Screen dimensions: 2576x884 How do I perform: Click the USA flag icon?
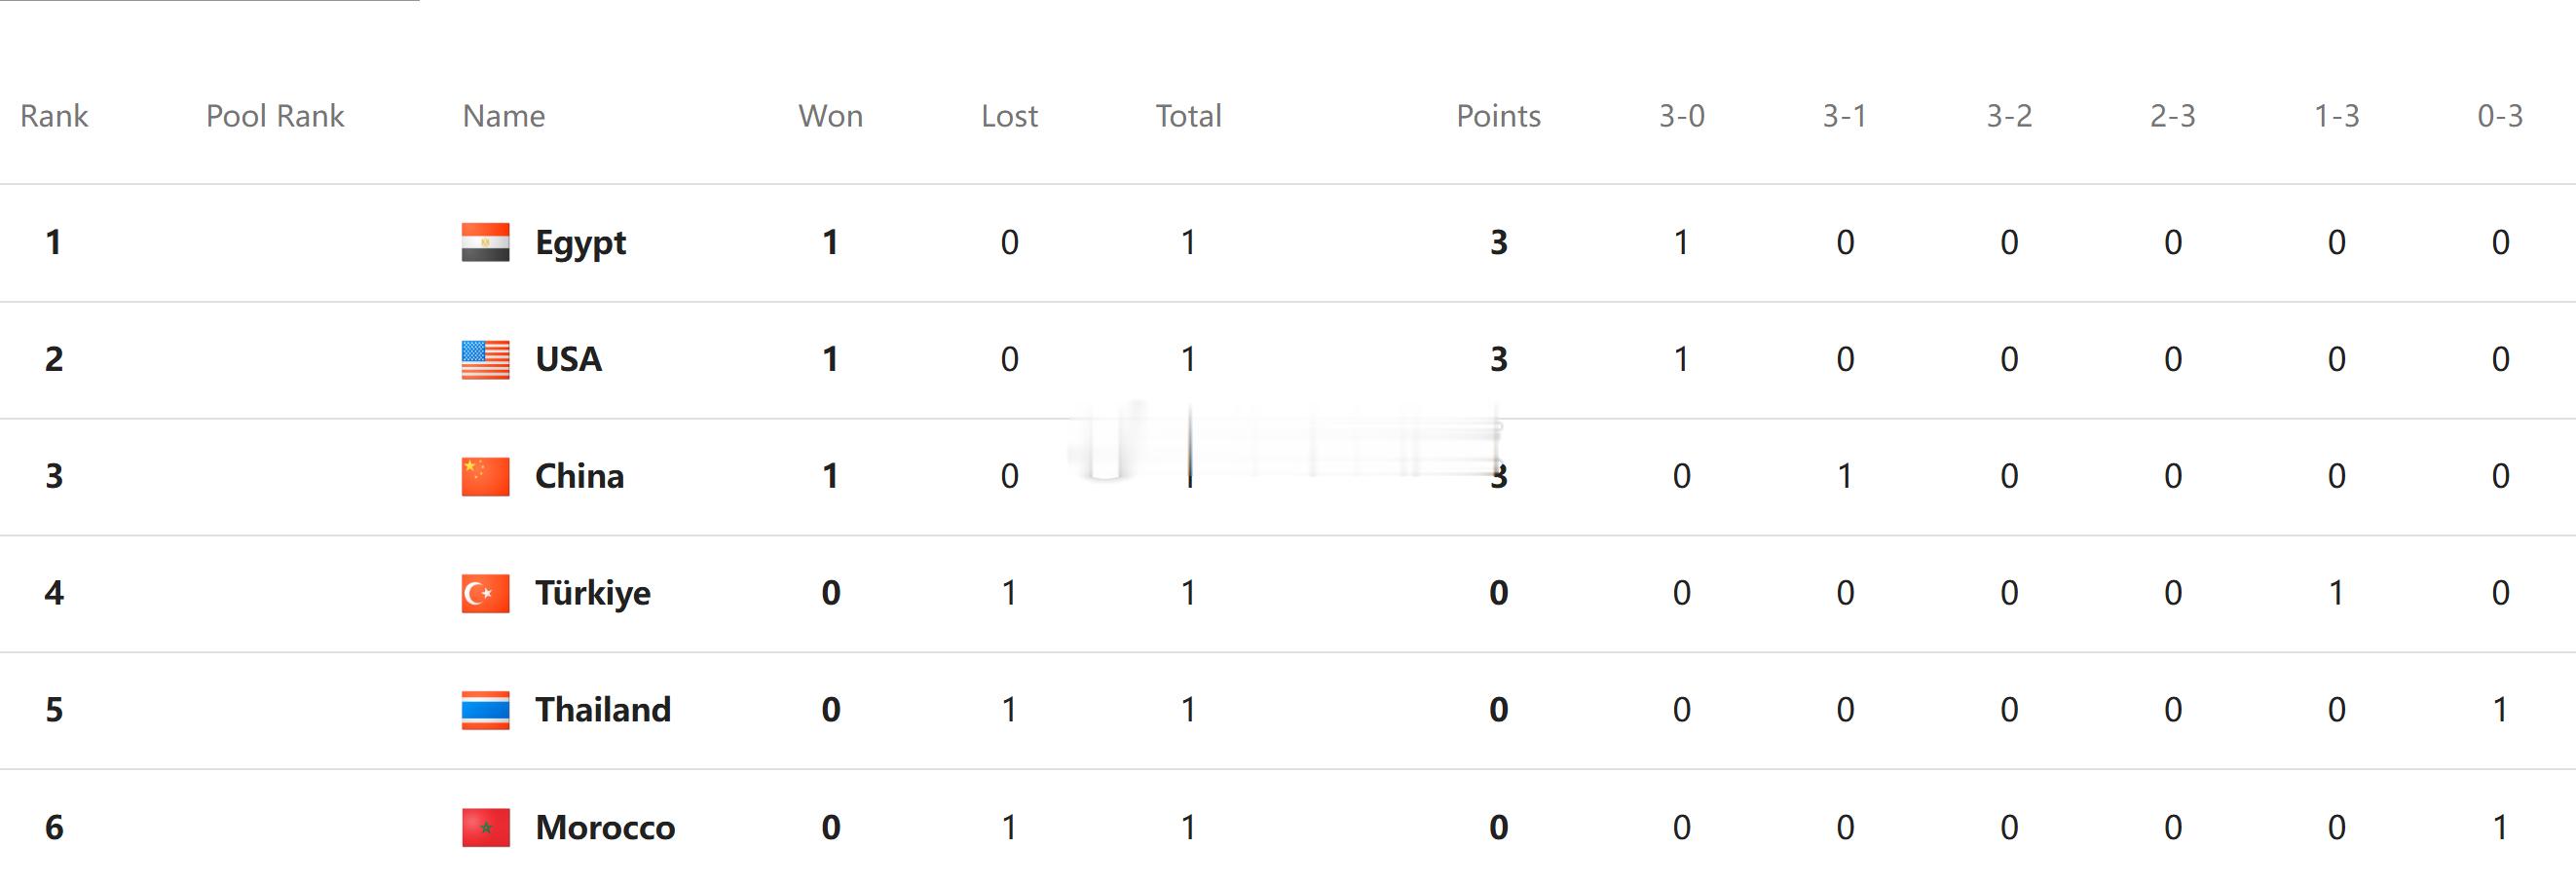coord(485,359)
